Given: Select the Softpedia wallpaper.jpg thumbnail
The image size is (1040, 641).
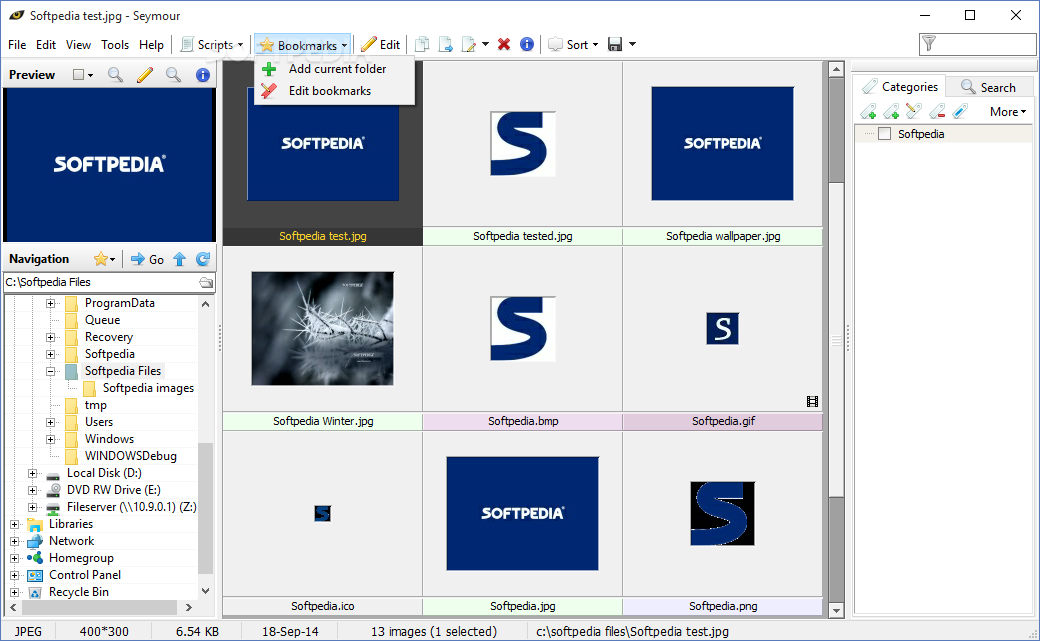Looking at the screenshot, I should 722,143.
